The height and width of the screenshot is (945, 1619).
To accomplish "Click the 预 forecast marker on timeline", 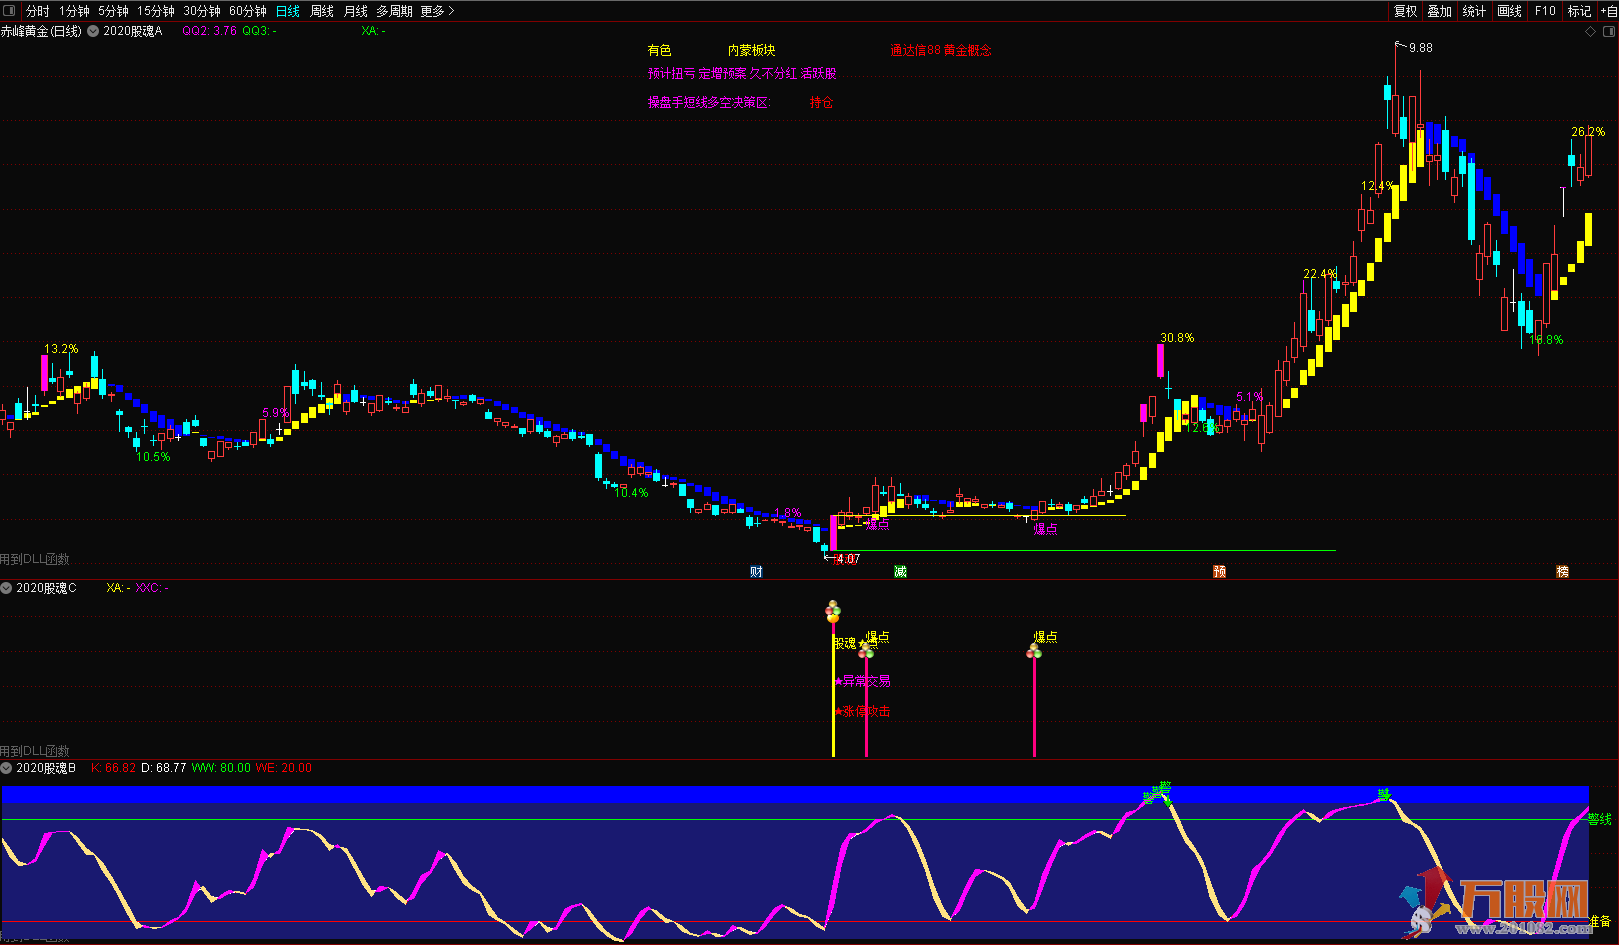I will point(1219,572).
